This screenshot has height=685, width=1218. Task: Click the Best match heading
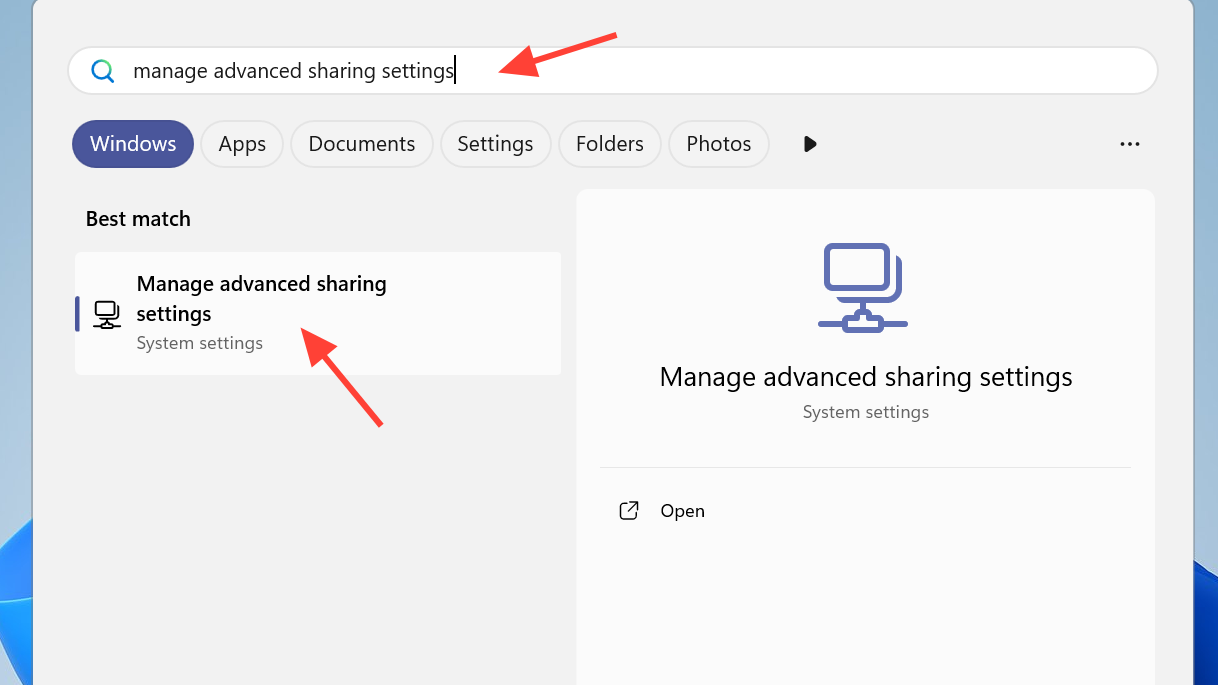(138, 219)
